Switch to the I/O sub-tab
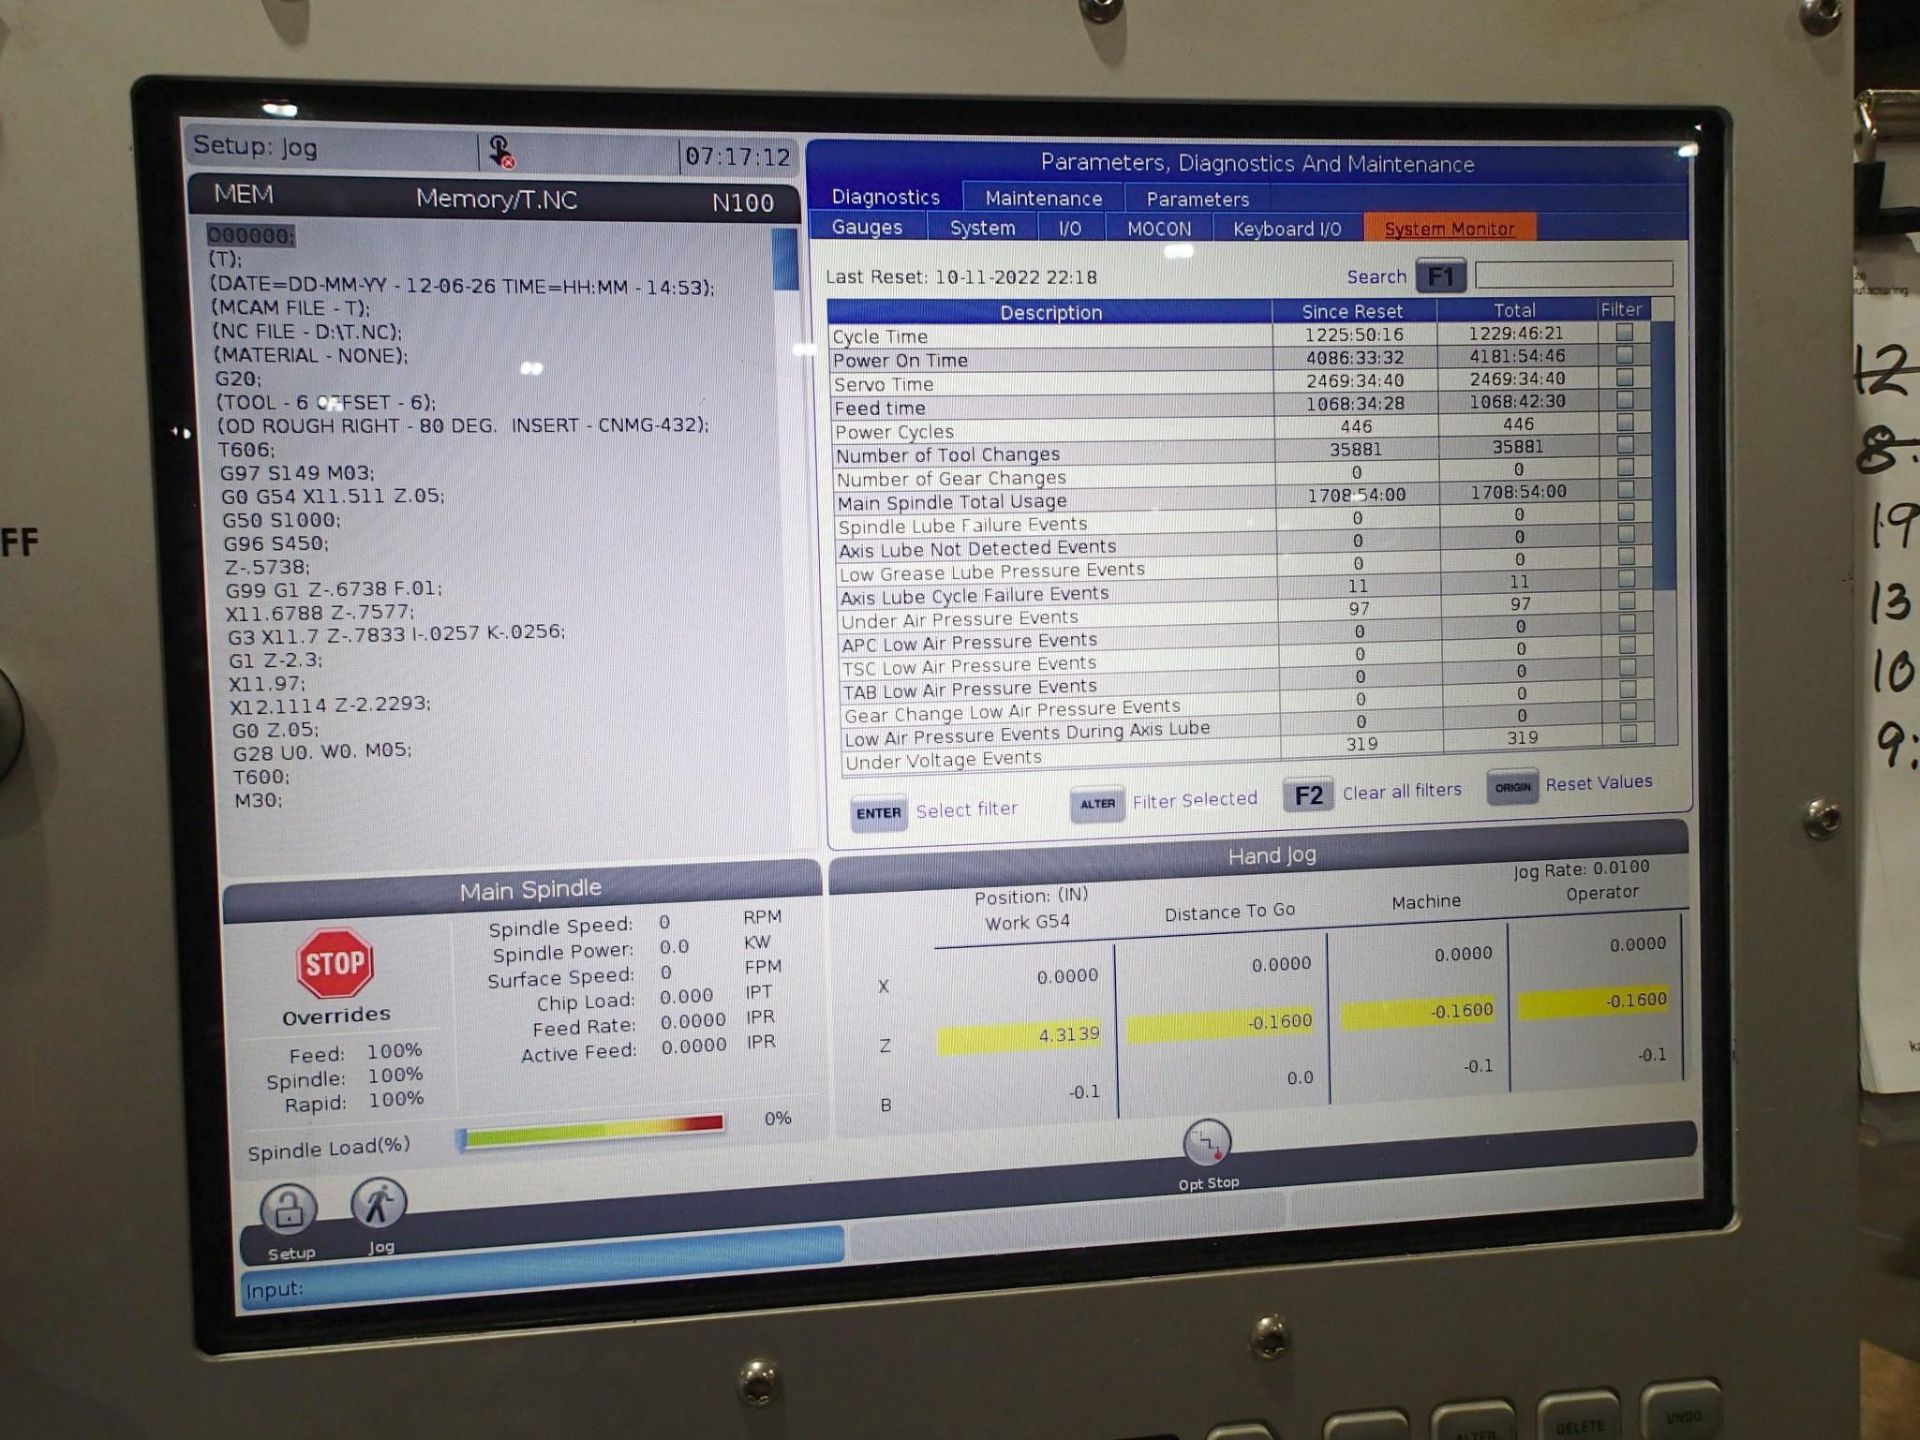This screenshot has height=1440, width=1920. click(1070, 228)
